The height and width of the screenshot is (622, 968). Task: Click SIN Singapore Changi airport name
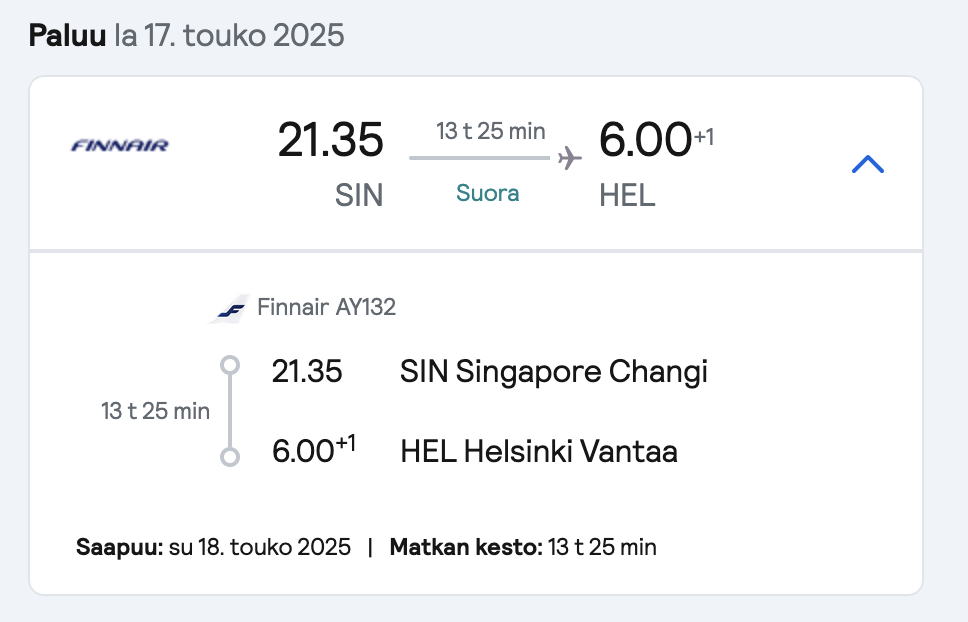[554, 371]
